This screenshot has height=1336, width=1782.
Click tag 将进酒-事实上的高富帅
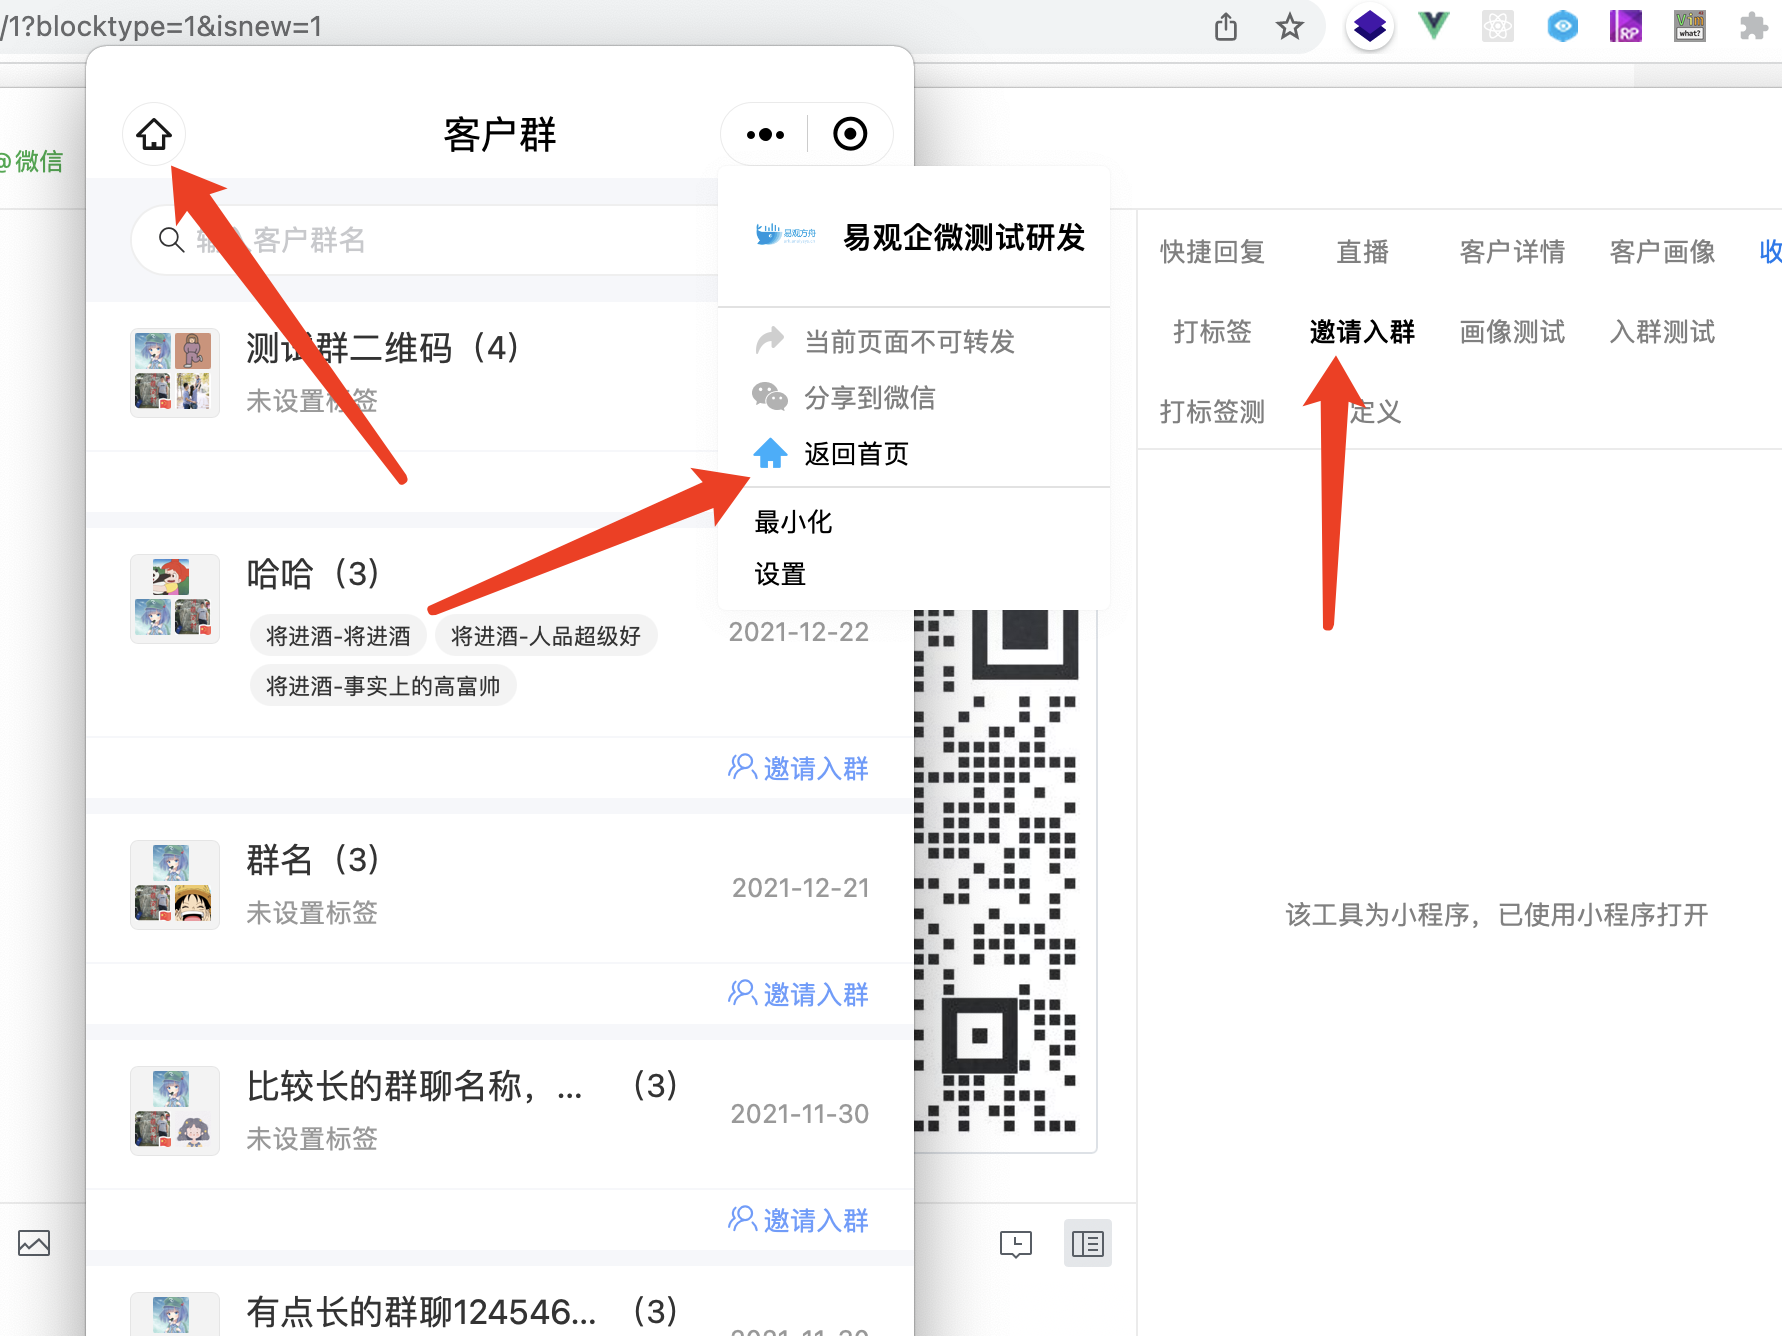[383, 686]
